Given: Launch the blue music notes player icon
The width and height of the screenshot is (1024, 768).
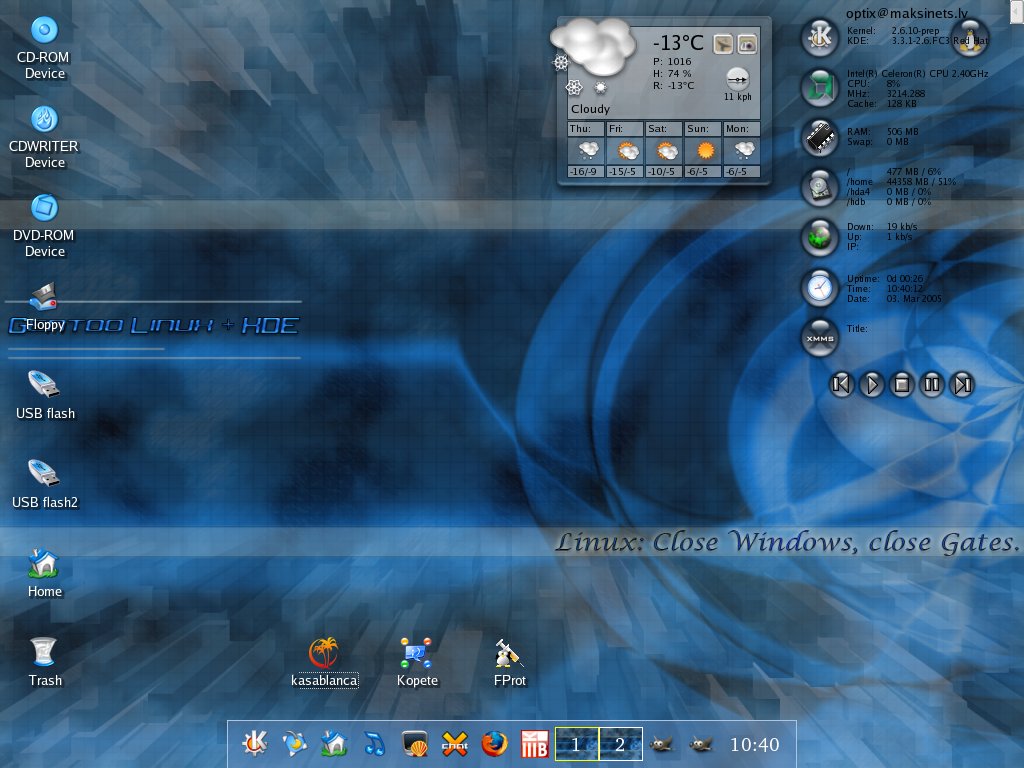Looking at the screenshot, I should pos(374,743).
